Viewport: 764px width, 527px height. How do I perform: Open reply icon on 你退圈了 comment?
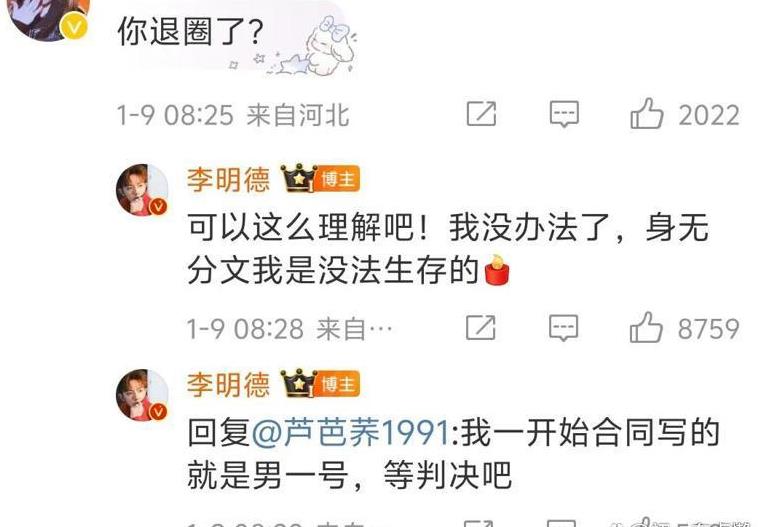pyautogui.click(x=564, y=114)
